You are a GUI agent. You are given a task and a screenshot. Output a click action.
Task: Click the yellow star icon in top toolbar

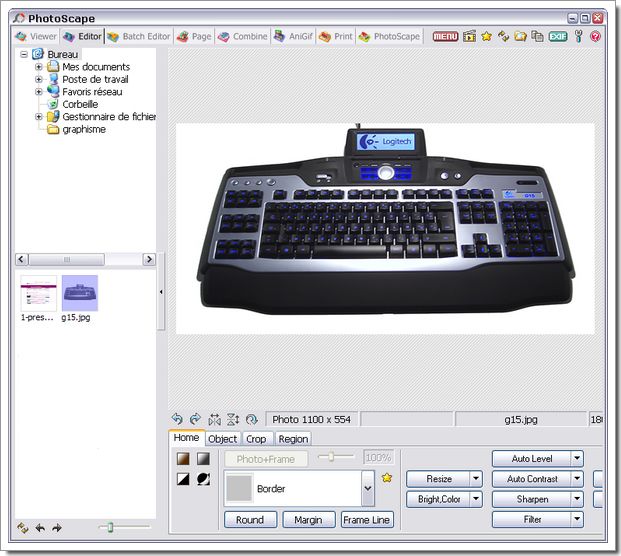click(486, 36)
